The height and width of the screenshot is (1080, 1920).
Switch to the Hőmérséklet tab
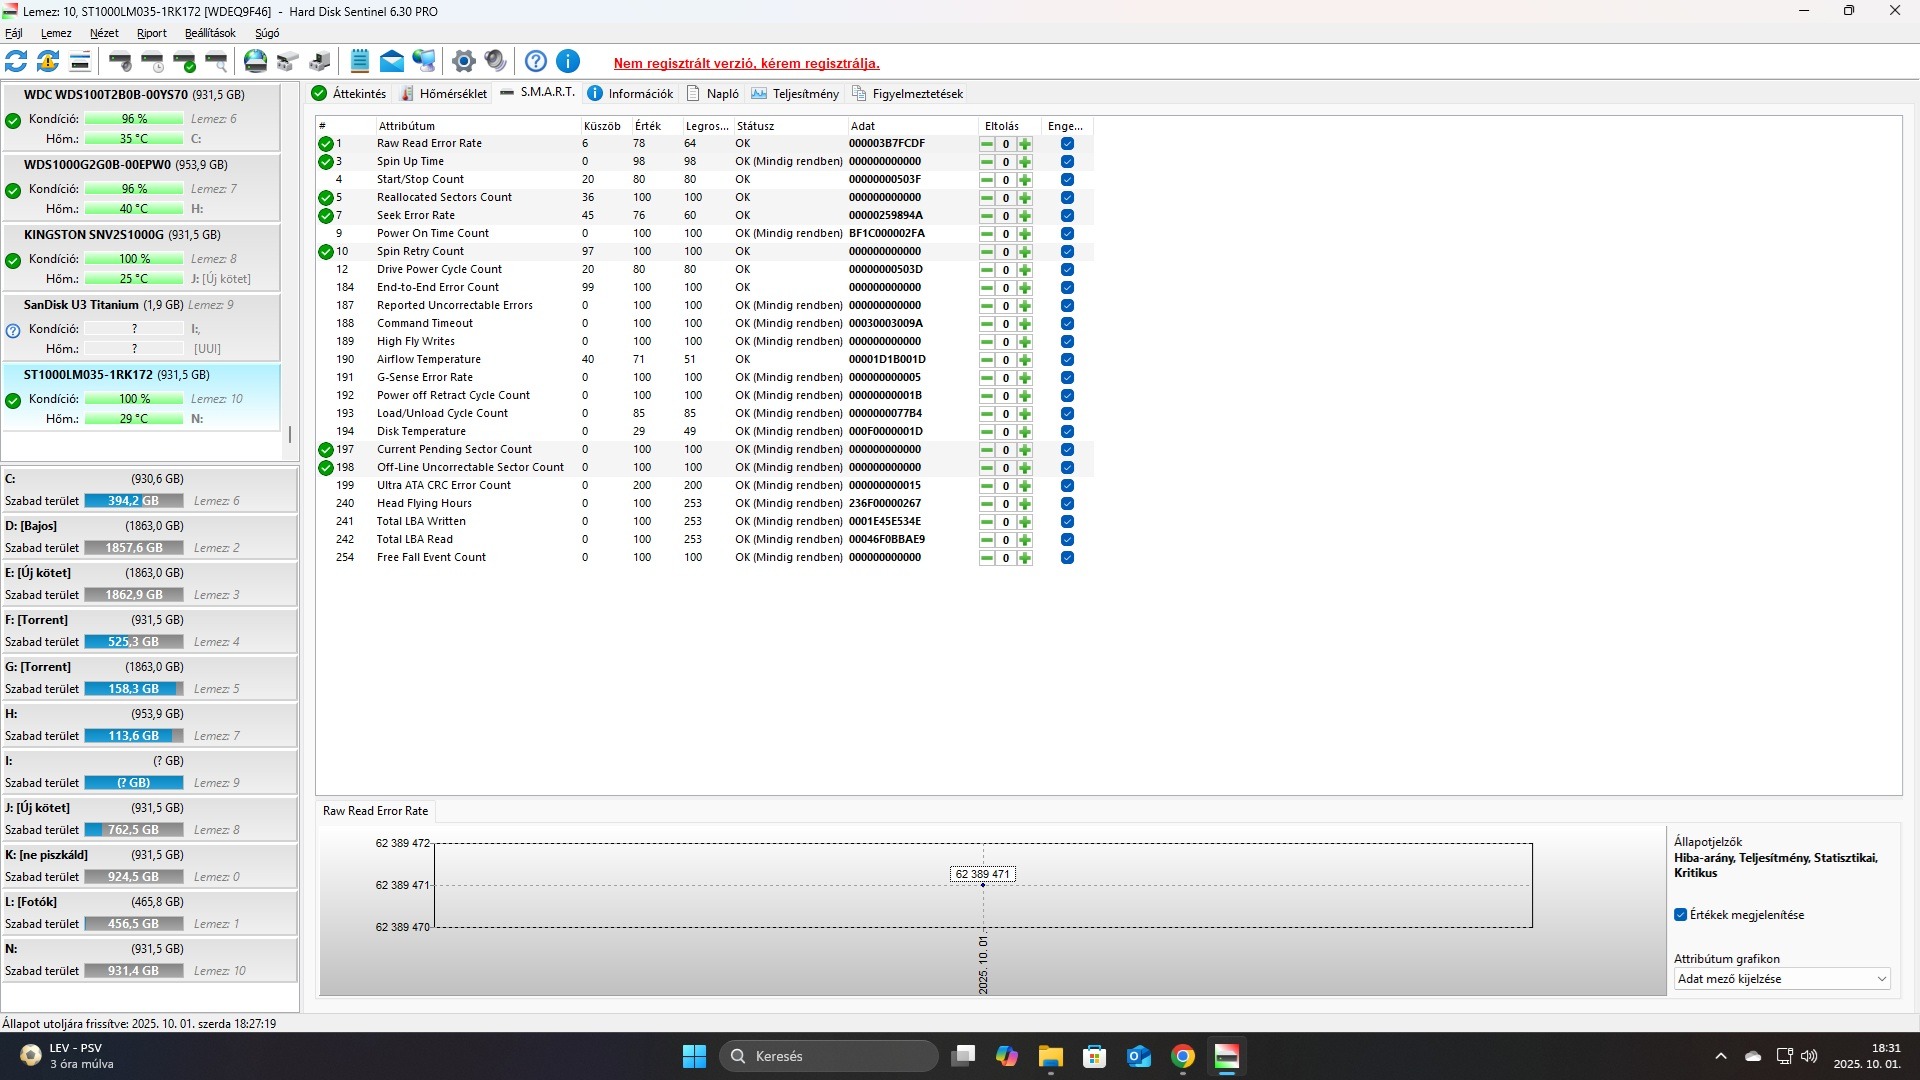click(x=444, y=94)
